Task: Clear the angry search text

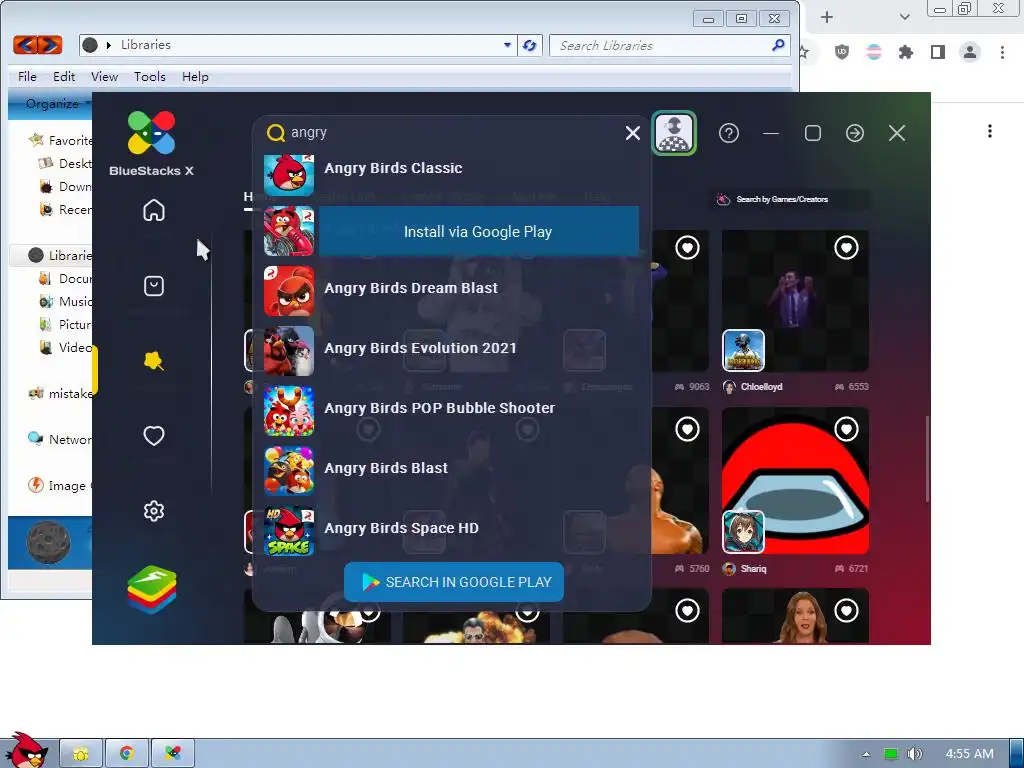Action: pyautogui.click(x=632, y=133)
